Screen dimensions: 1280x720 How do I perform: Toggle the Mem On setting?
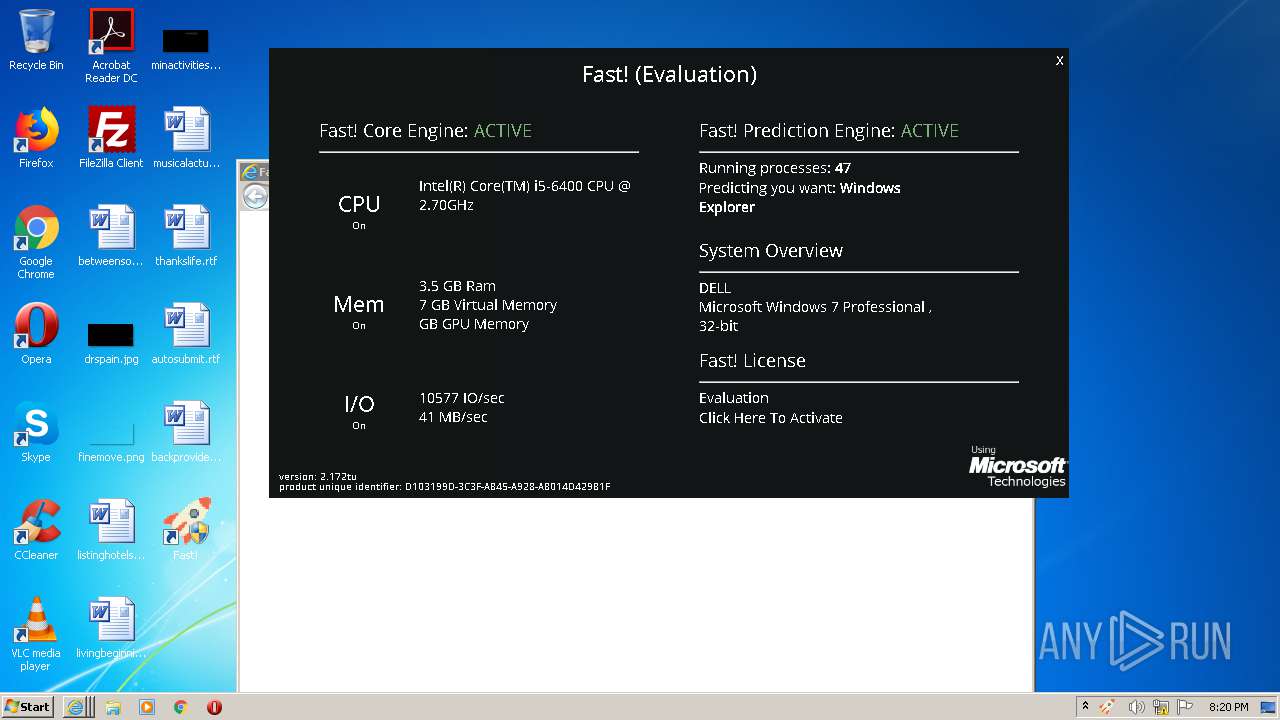click(x=359, y=326)
